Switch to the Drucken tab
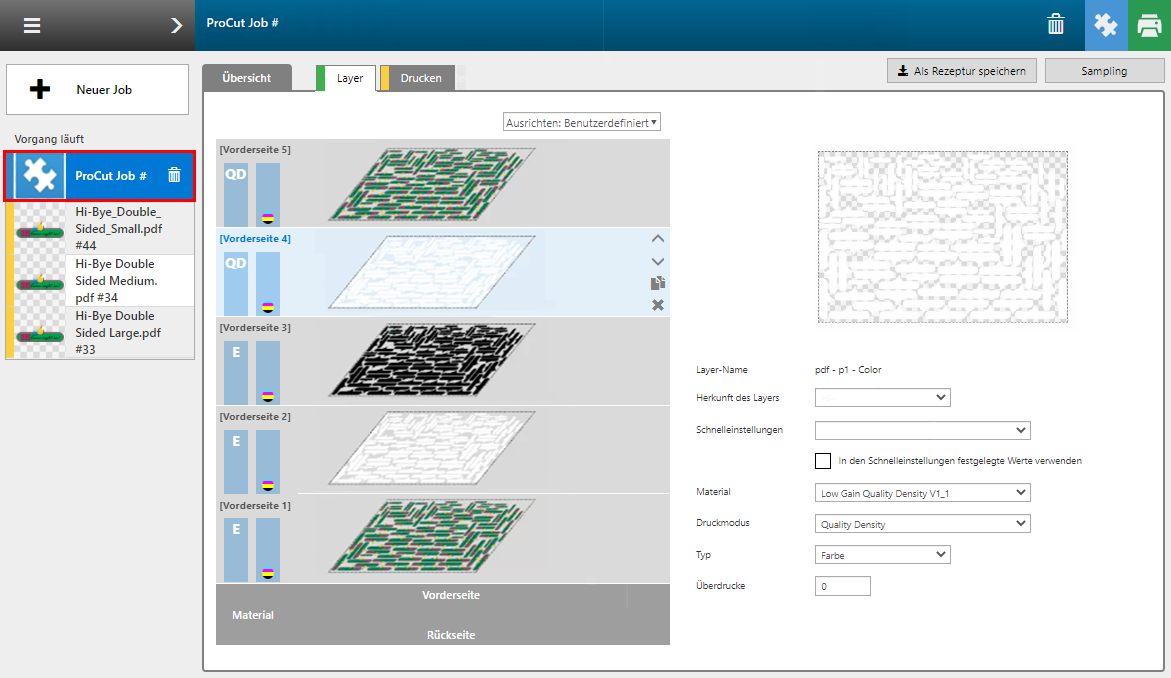The image size is (1171, 678). click(x=421, y=78)
